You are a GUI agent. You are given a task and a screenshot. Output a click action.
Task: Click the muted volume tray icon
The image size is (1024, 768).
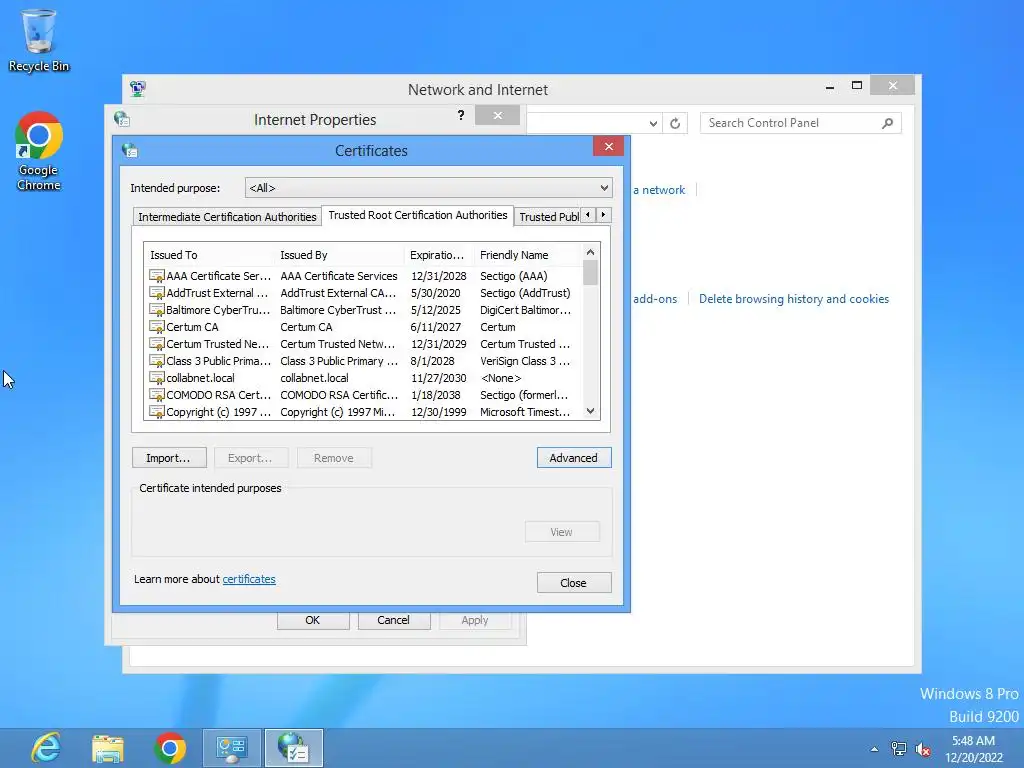click(x=923, y=749)
